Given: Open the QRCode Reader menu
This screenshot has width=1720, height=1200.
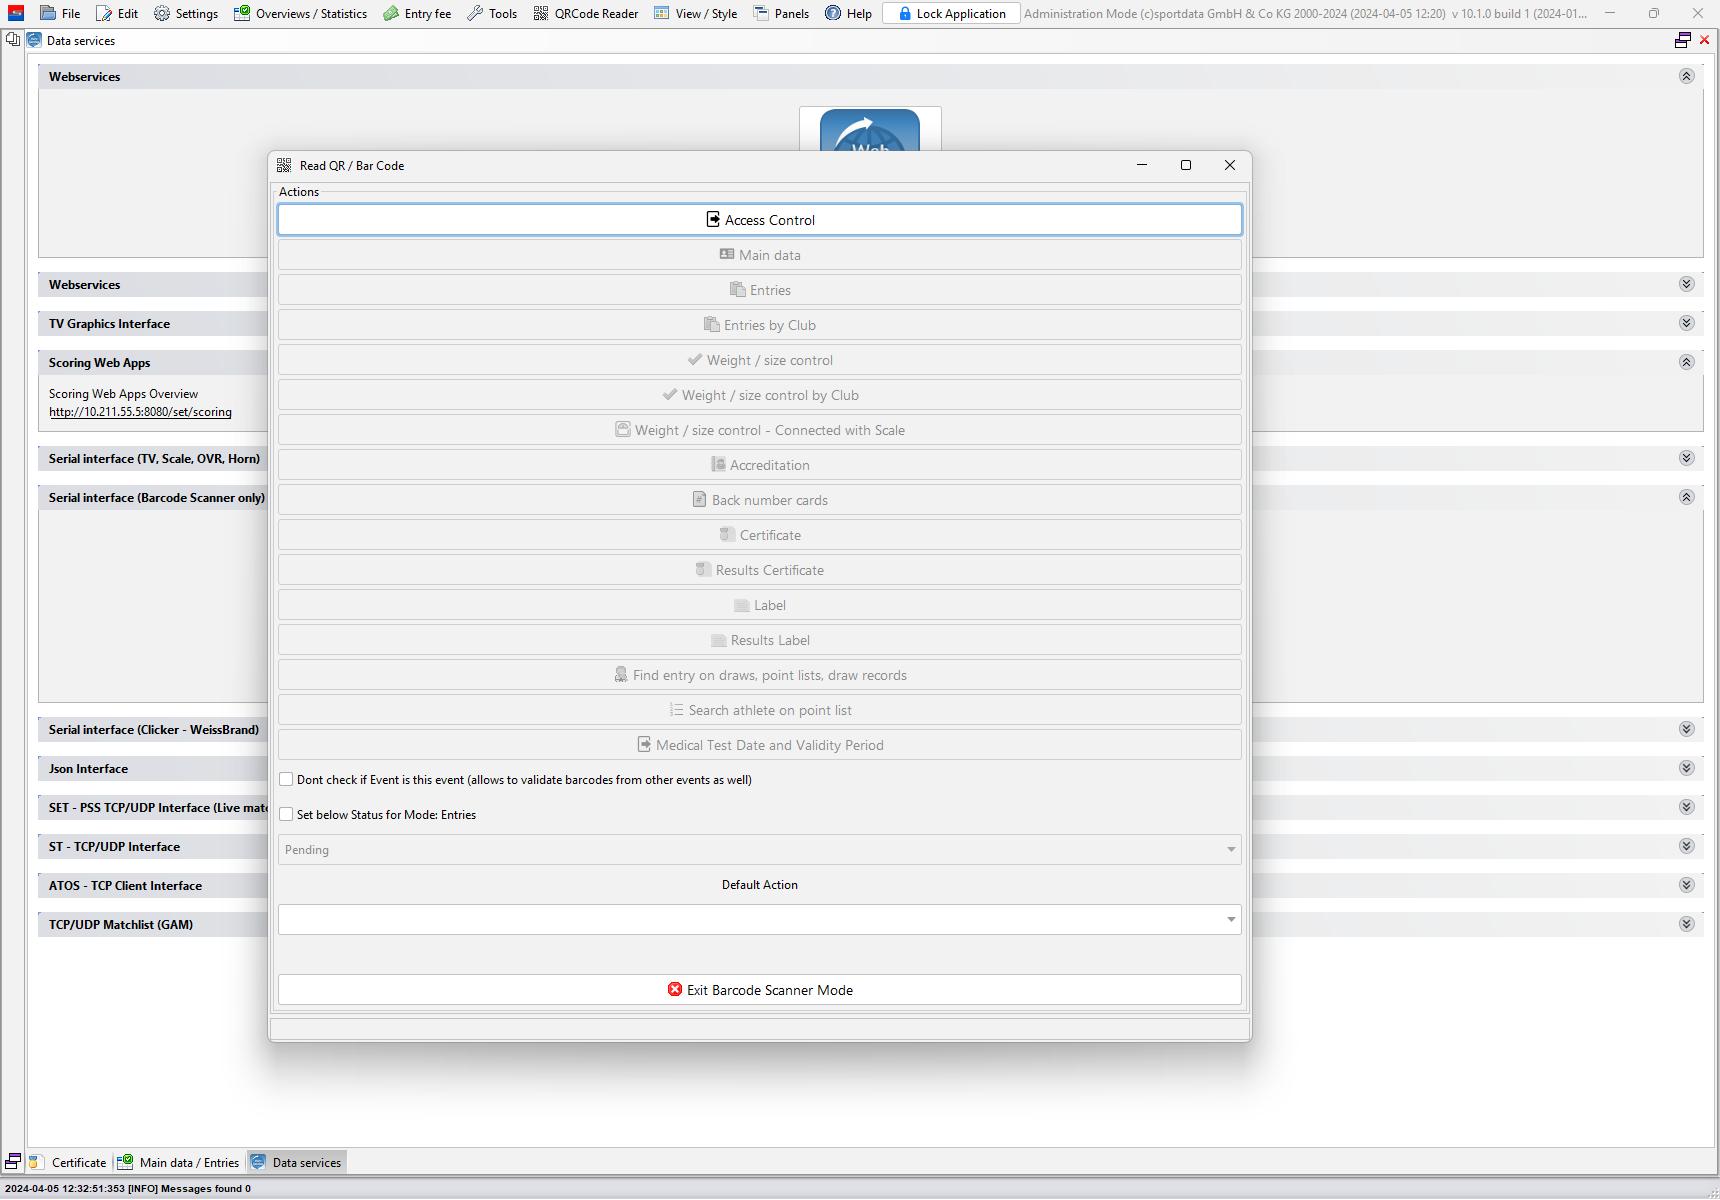Looking at the screenshot, I should [586, 13].
